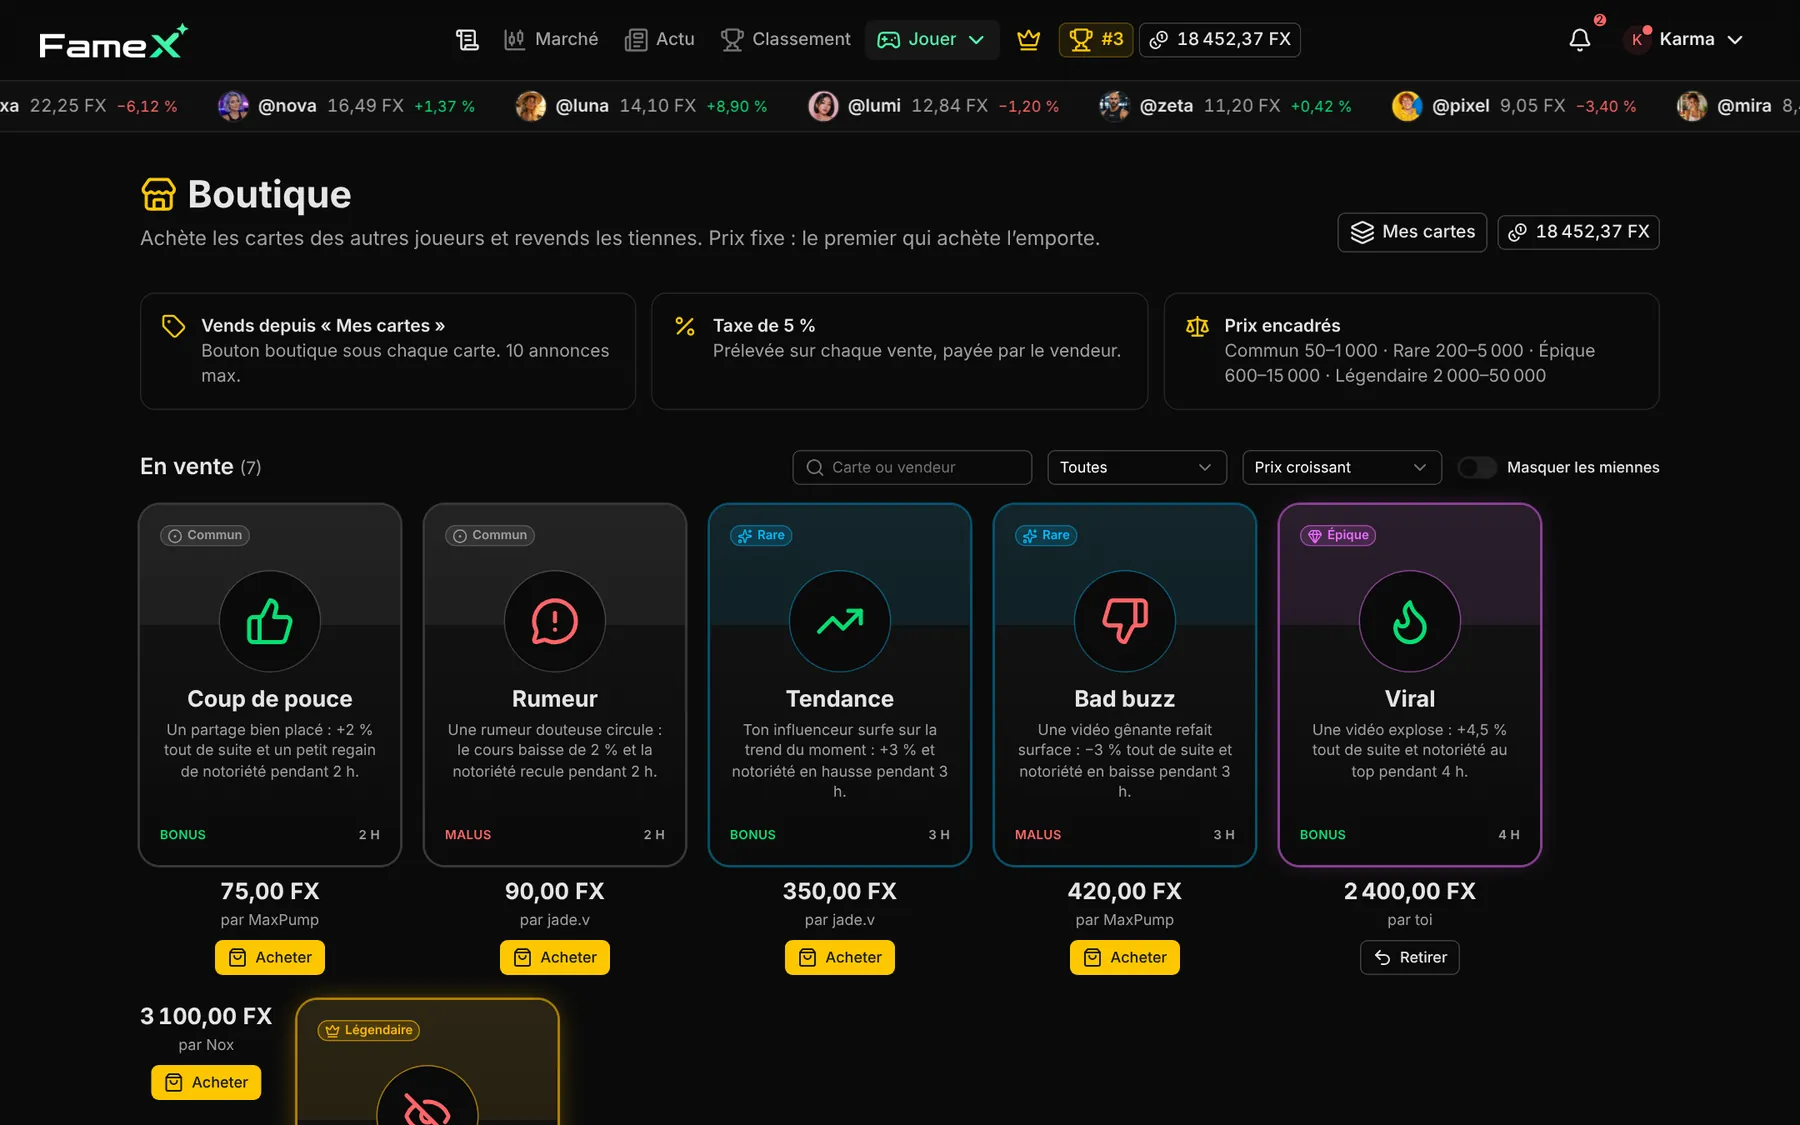Buy the 3 100,00 FX card from Nox
The width and height of the screenshot is (1800, 1125).
tap(206, 1082)
